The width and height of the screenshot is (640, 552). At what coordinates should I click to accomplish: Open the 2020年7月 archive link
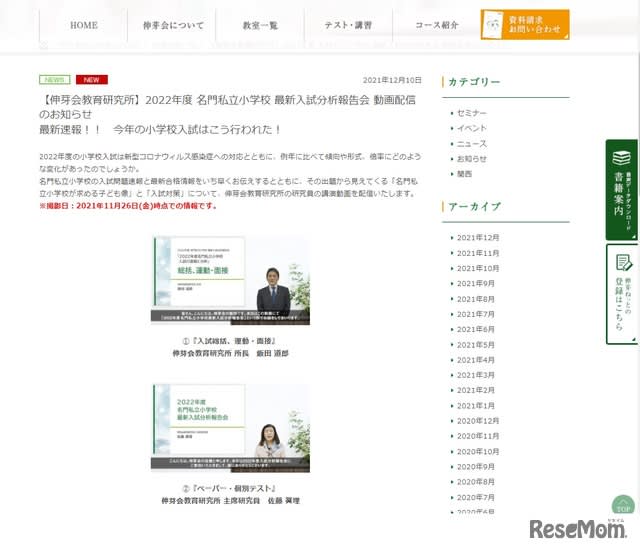476,497
